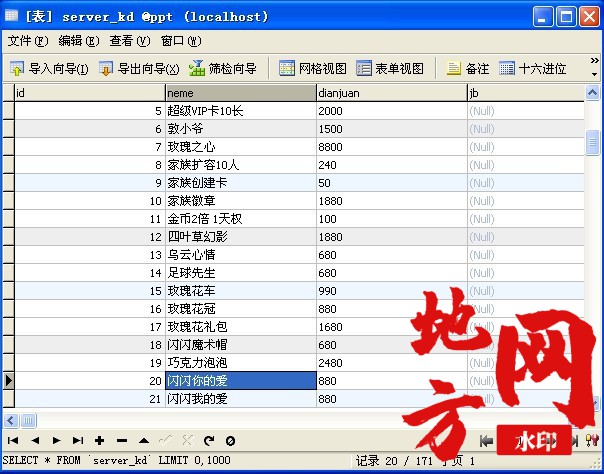Go to last record navigation icon
This screenshot has height=474, width=604.
tap(78, 441)
